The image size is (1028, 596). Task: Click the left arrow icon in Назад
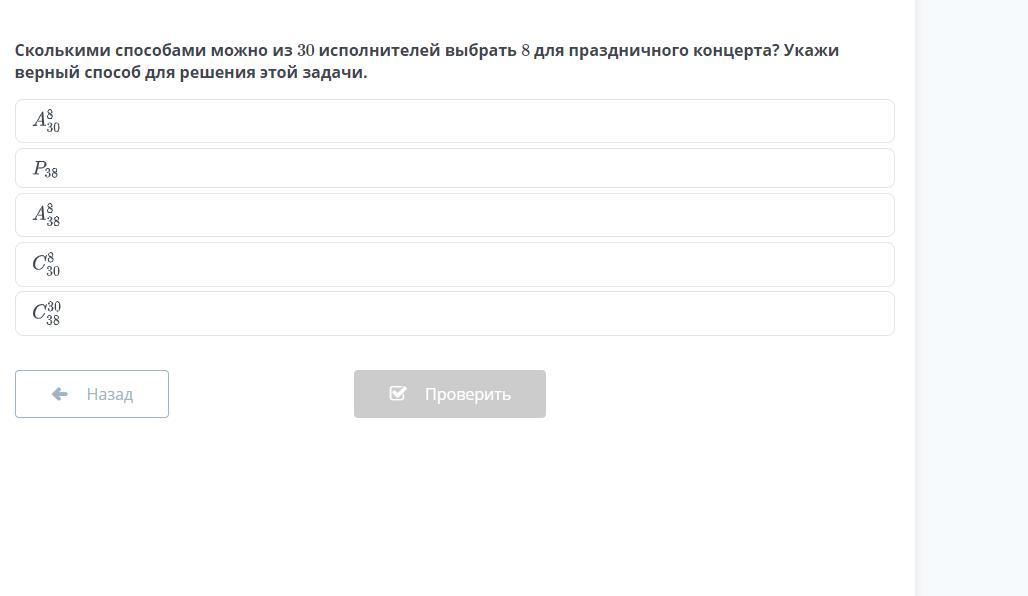pos(60,394)
